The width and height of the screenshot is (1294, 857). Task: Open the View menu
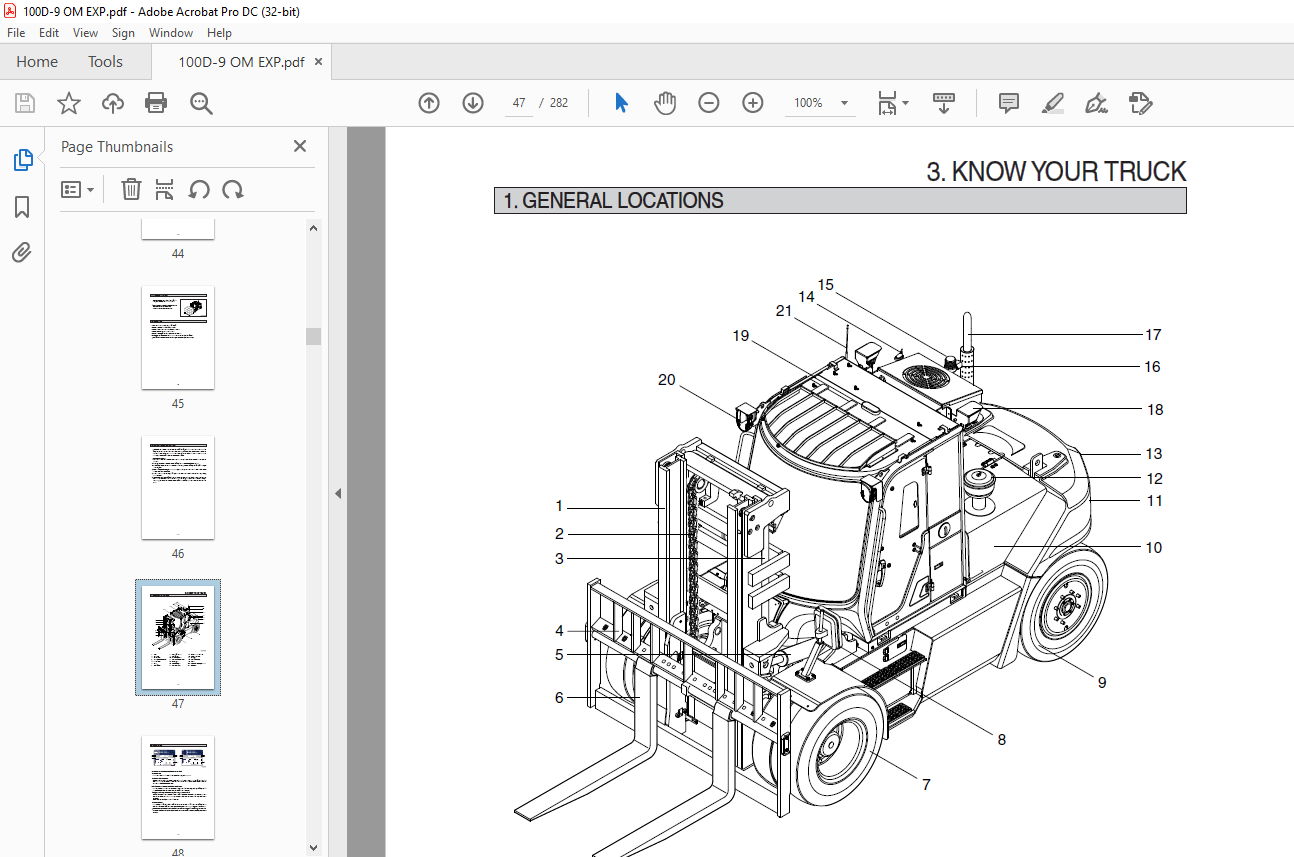coord(85,32)
